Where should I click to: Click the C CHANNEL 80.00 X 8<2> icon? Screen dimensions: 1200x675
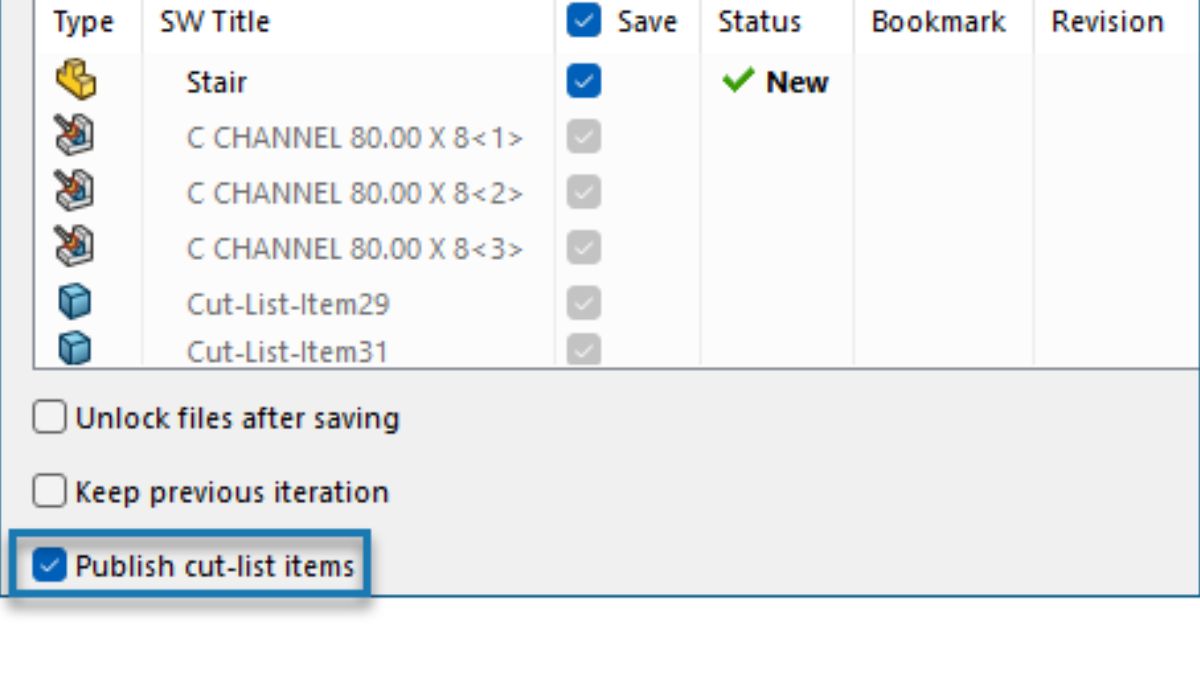point(75,193)
